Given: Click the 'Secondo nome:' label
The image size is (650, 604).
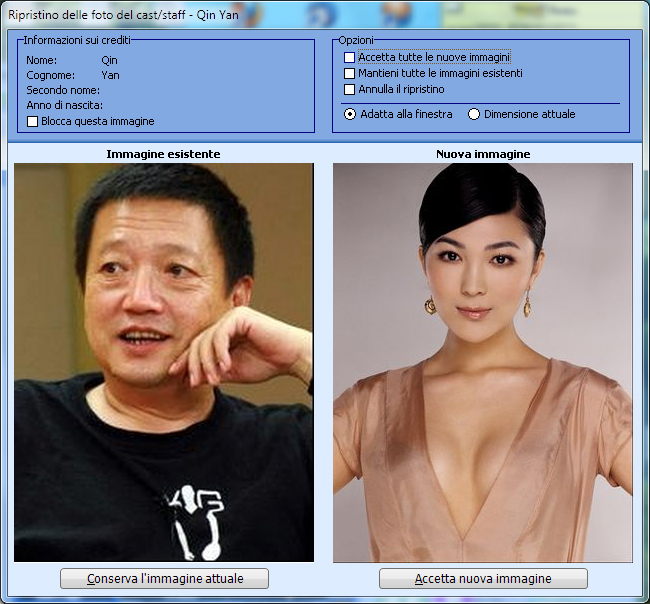Looking at the screenshot, I should click(63, 90).
